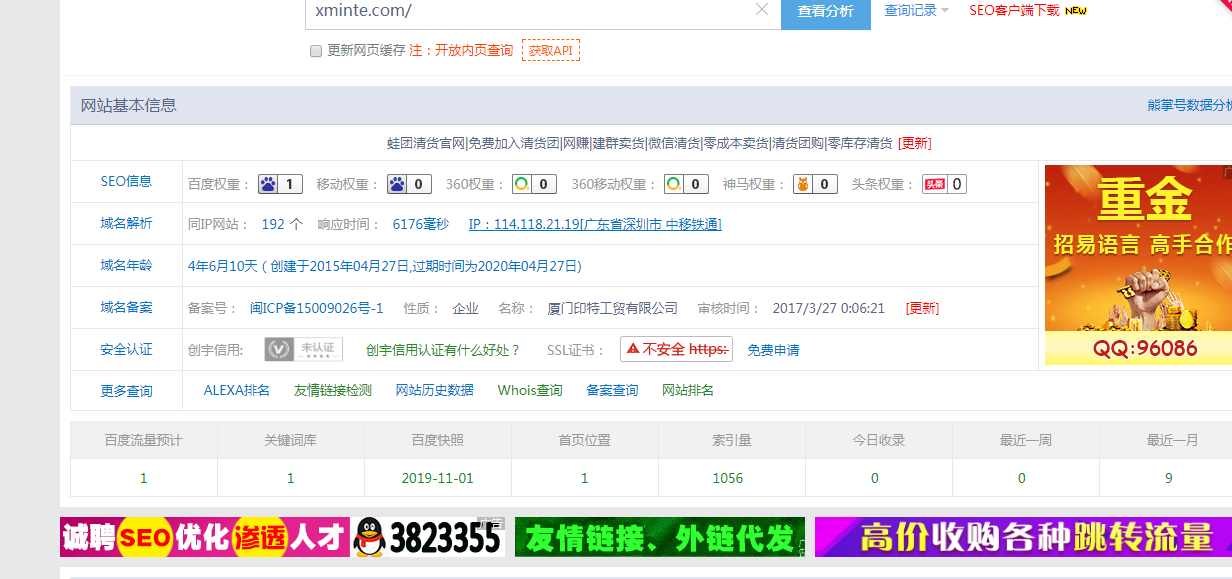Open the 域名备案 row label
The image size is (1232, 579).
pos(127,307)
